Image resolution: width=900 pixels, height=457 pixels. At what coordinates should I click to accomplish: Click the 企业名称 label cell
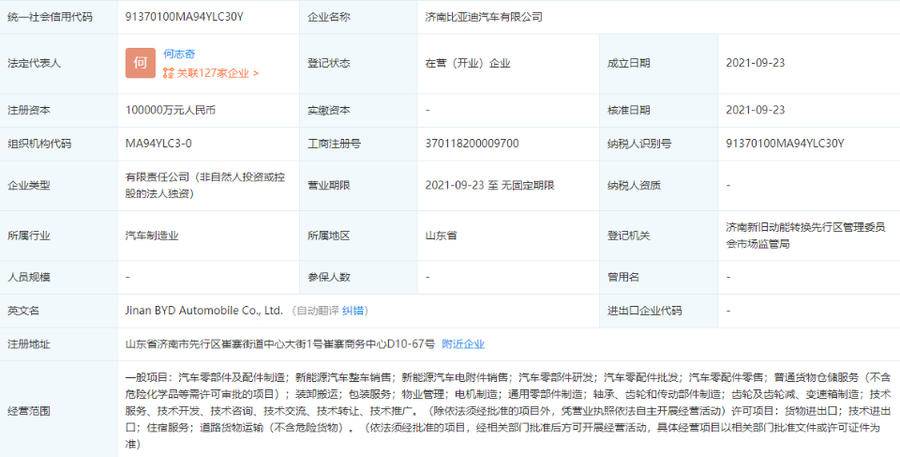[x=358, y=17]
